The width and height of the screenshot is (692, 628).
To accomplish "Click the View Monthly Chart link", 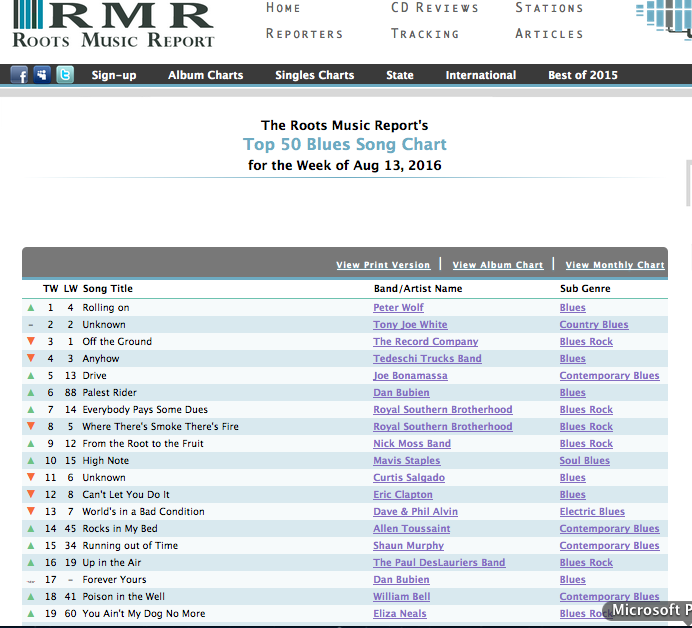I will [x=615, y=265].
